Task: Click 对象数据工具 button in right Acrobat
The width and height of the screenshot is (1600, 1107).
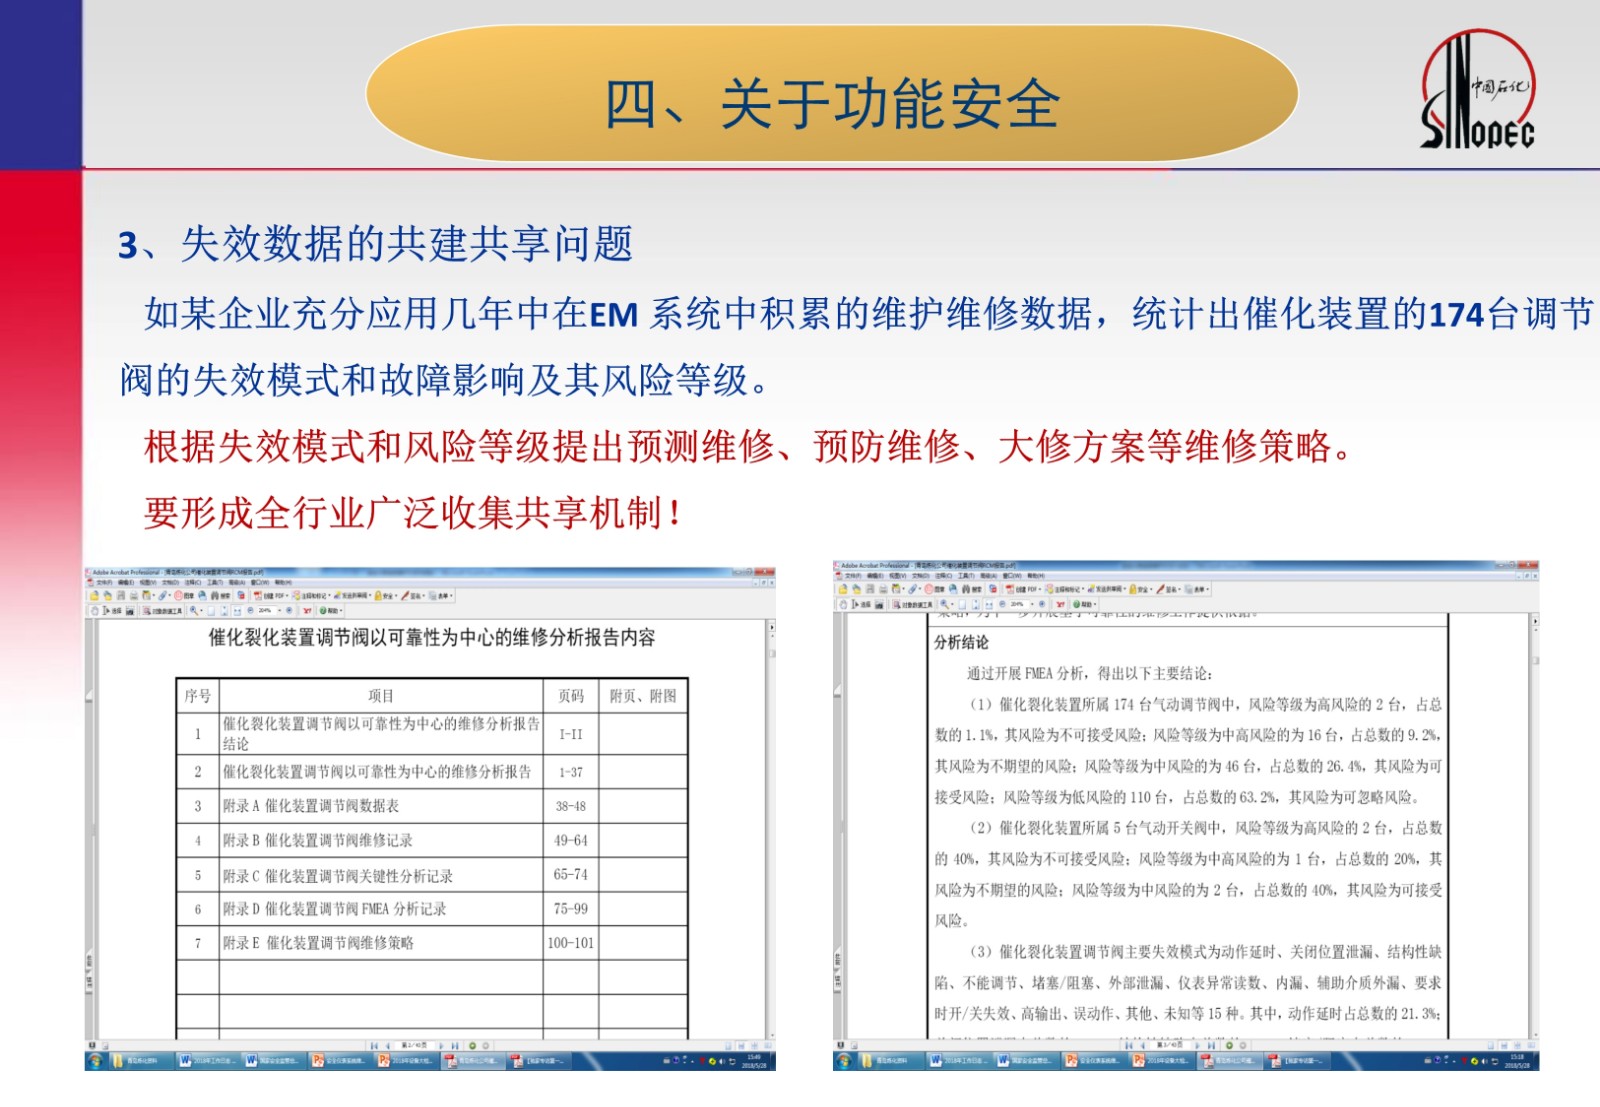Action: tap(912, 604)
